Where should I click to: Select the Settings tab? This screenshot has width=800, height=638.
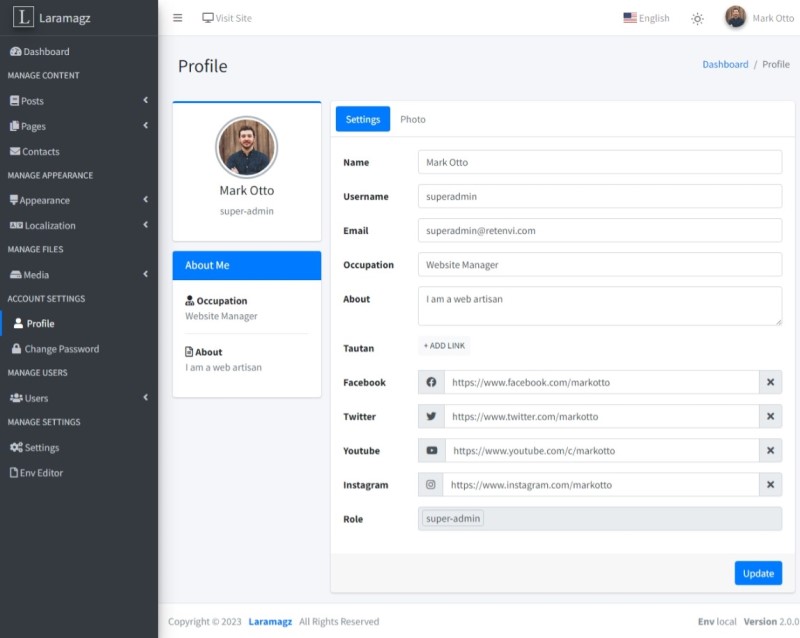362,119
